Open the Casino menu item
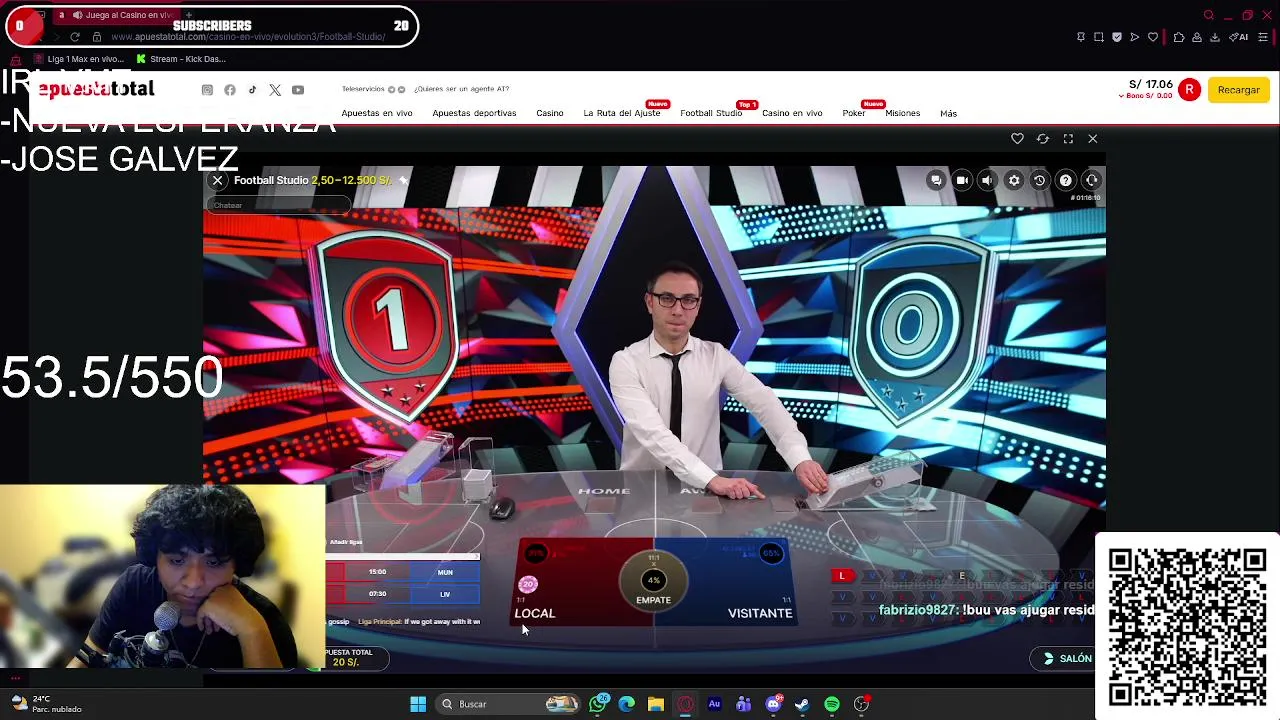 [550, 113]
